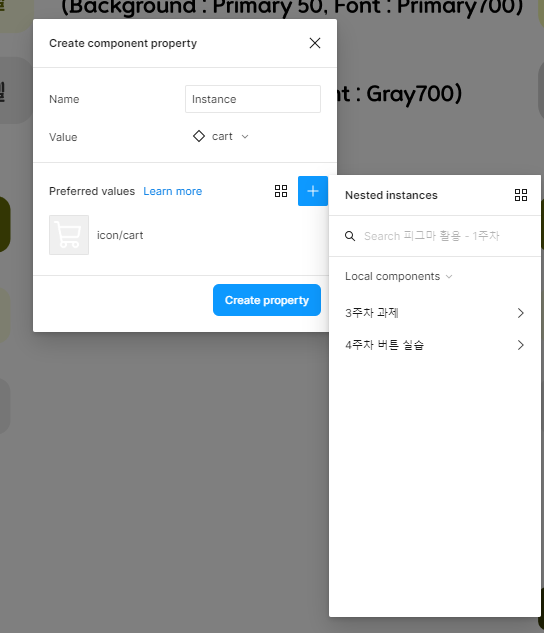Expand the 4주차 버튼 실습 folder

pyautogui.click(x=521, y=345)
